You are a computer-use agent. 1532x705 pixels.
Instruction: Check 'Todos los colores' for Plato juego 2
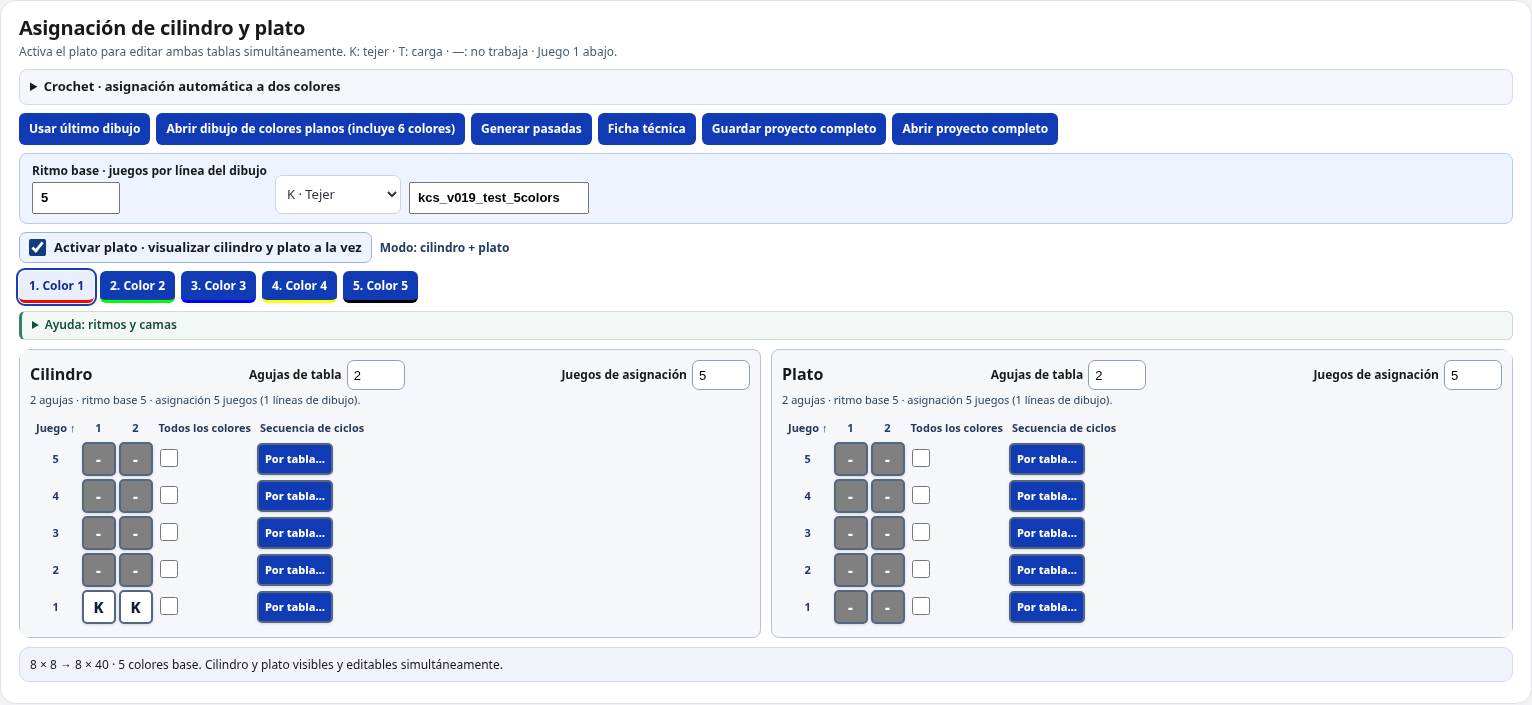(x=921, y=569)
